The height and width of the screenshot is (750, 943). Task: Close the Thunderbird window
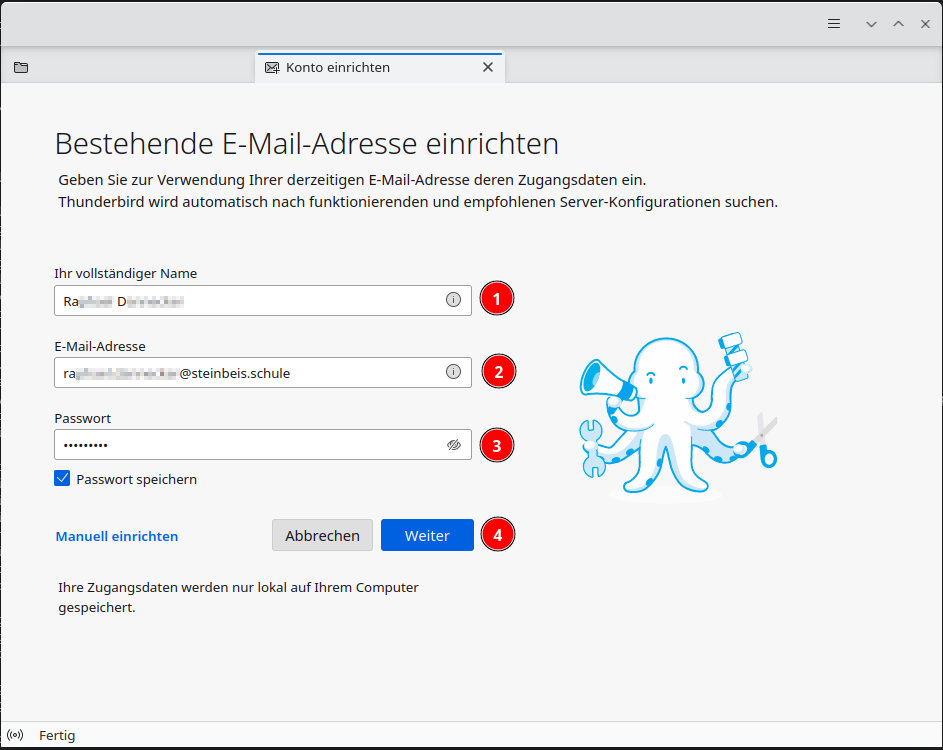coord(925,24)
